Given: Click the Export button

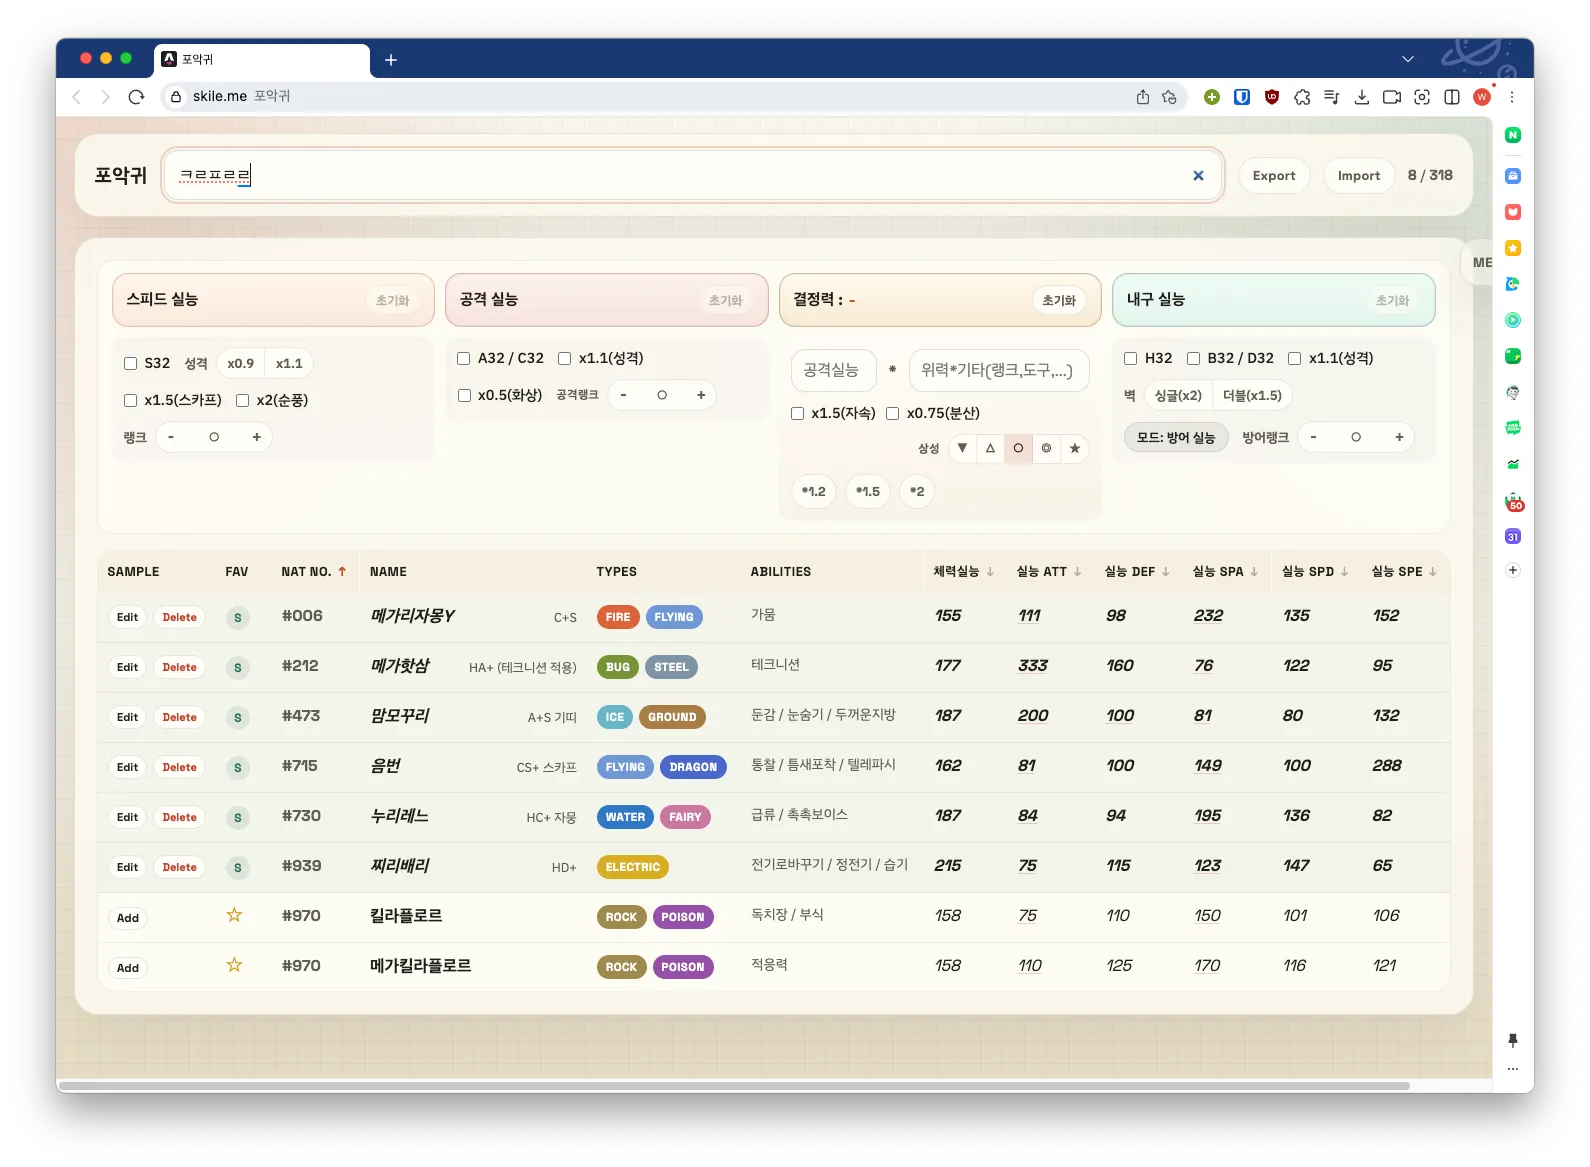Looking at the screenshot, I should click(x=1274, y=176).
